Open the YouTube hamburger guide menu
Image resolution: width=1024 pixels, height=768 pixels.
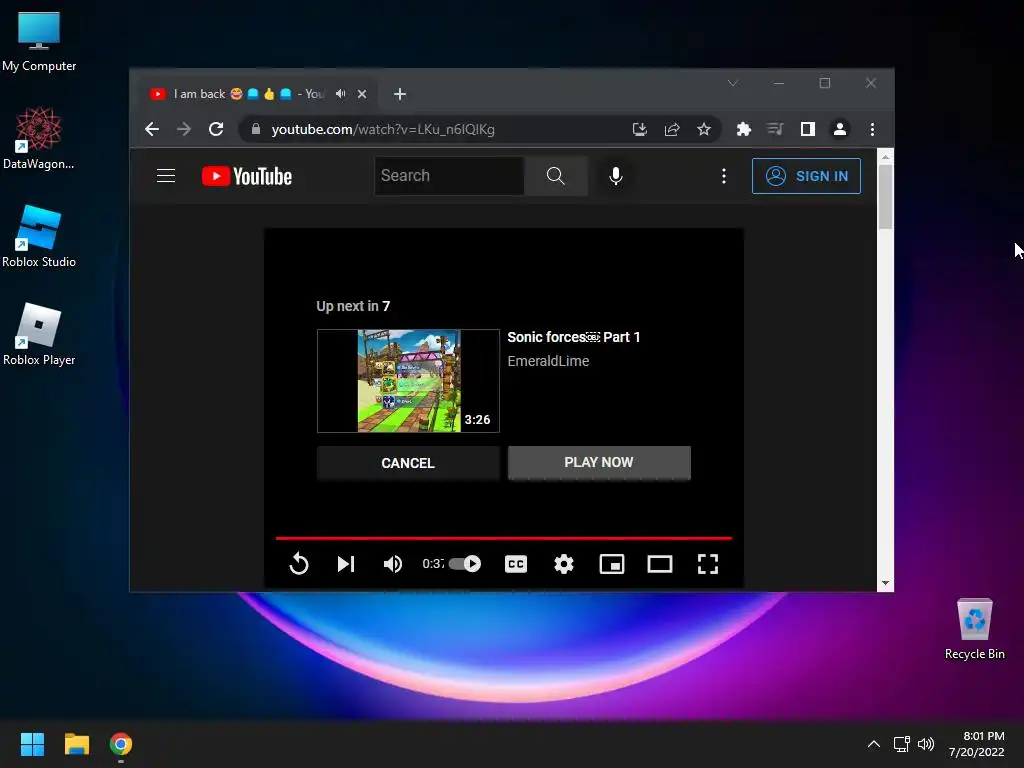[x=166, y=176]
